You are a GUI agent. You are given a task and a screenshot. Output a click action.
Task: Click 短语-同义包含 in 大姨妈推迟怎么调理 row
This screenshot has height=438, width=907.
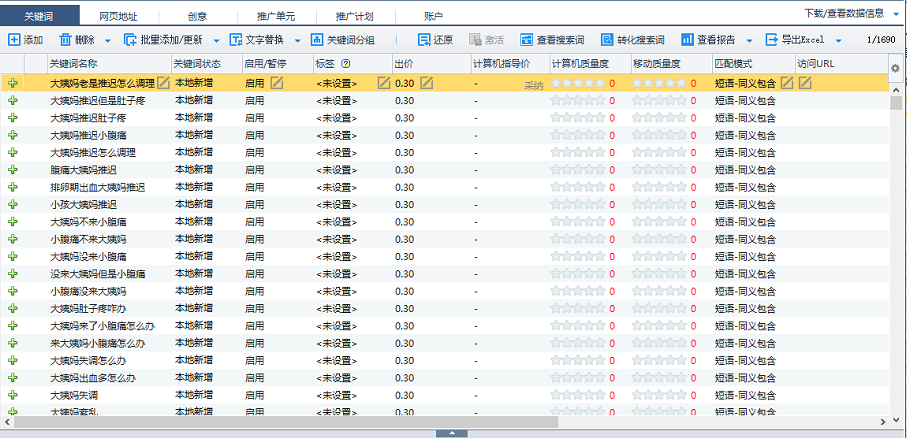coord(745,153)
